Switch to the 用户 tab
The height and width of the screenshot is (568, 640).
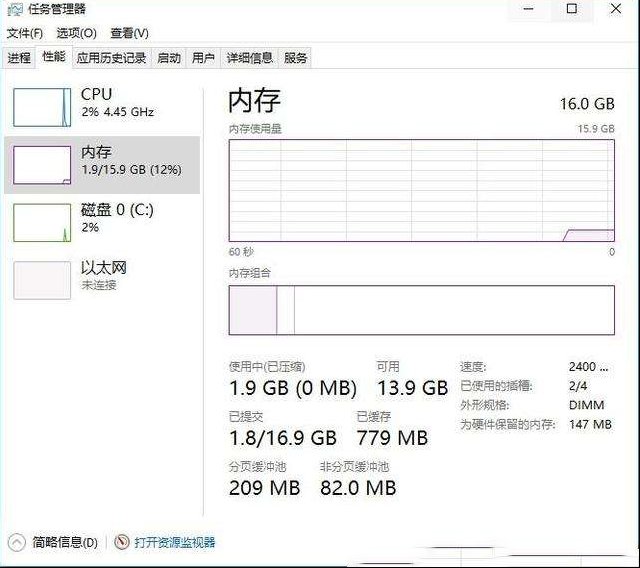203,58
